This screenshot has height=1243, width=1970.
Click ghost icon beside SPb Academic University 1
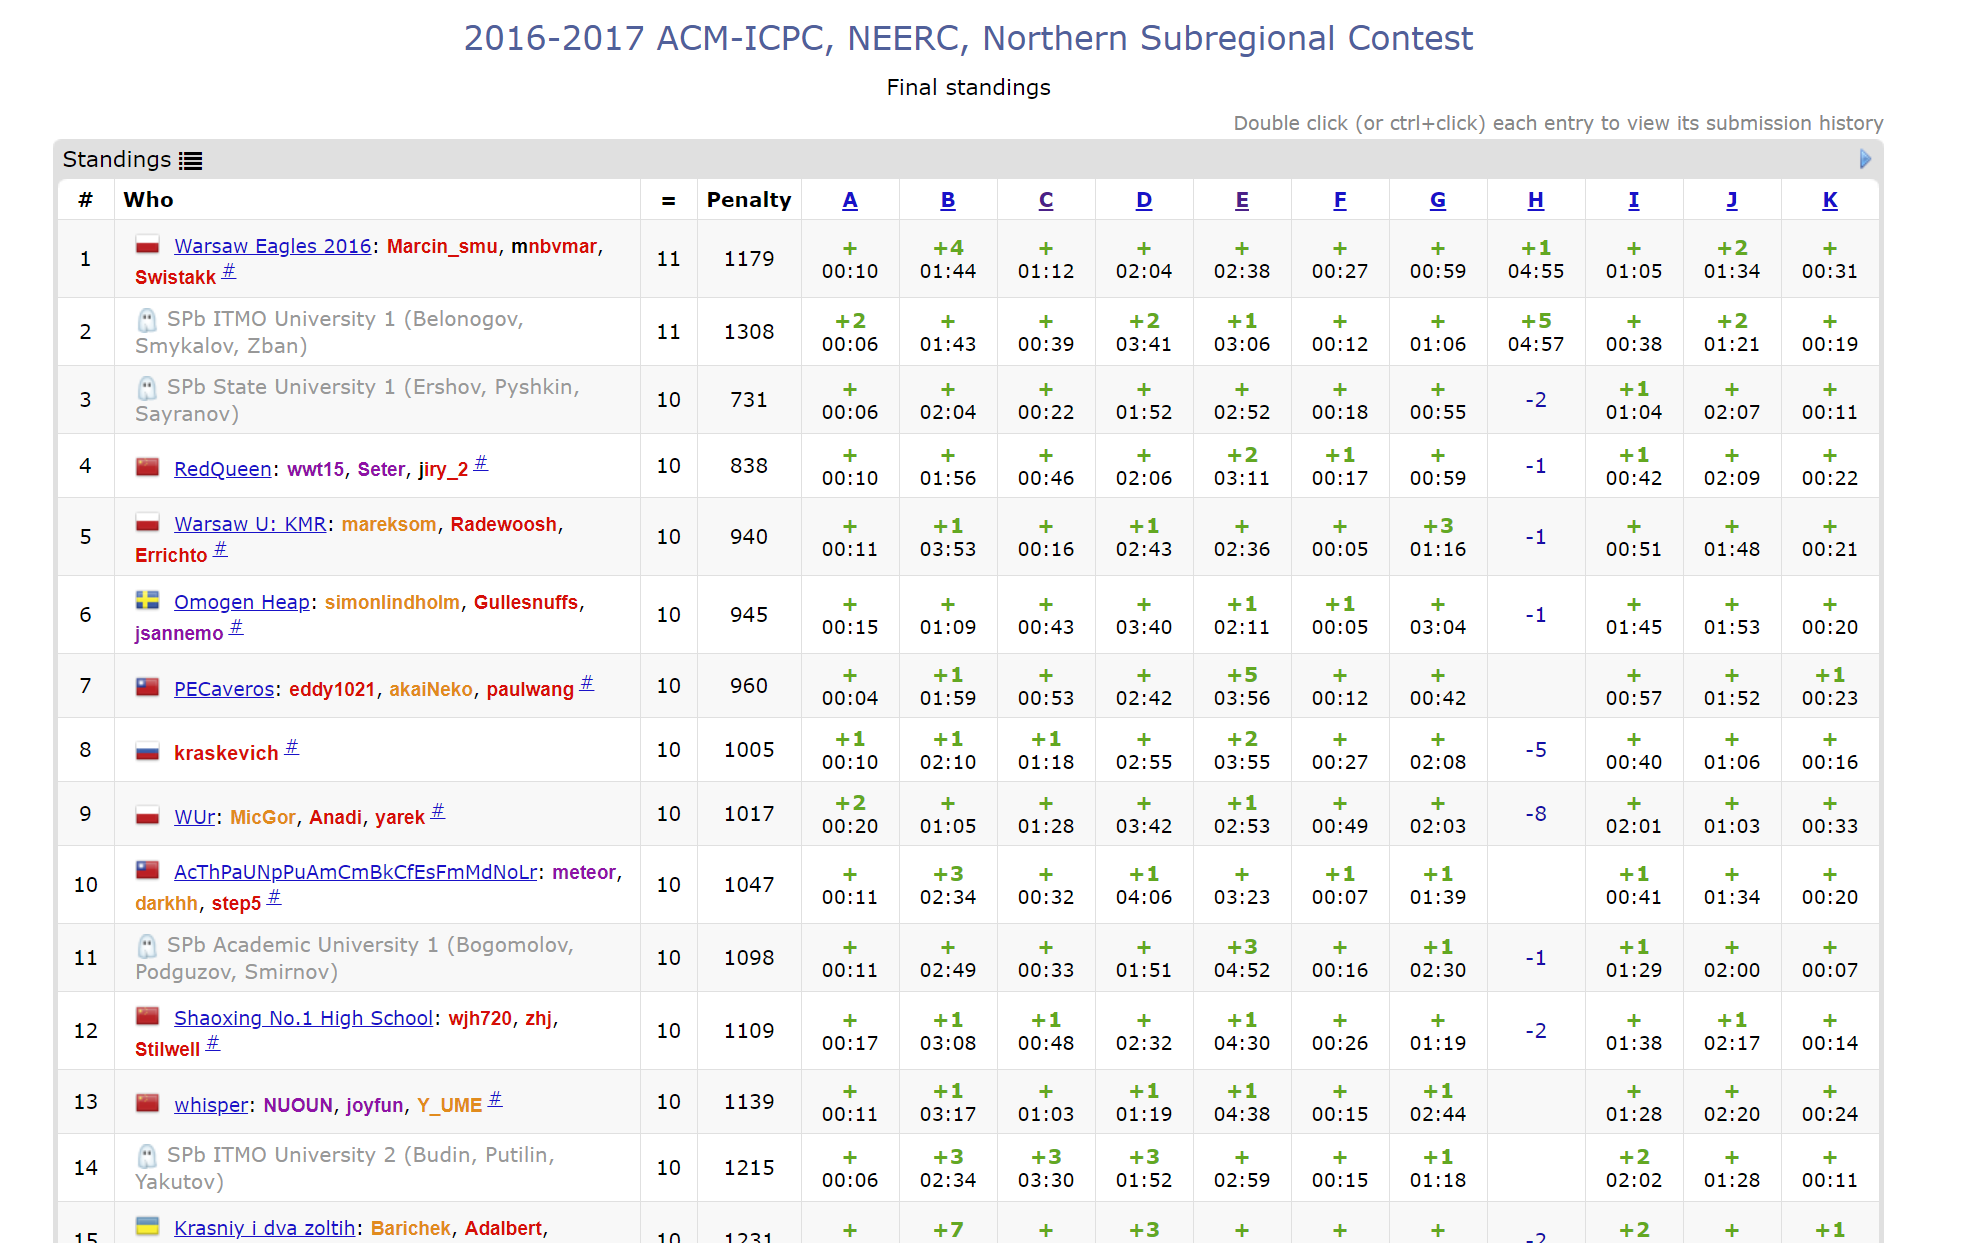point(147,946)
